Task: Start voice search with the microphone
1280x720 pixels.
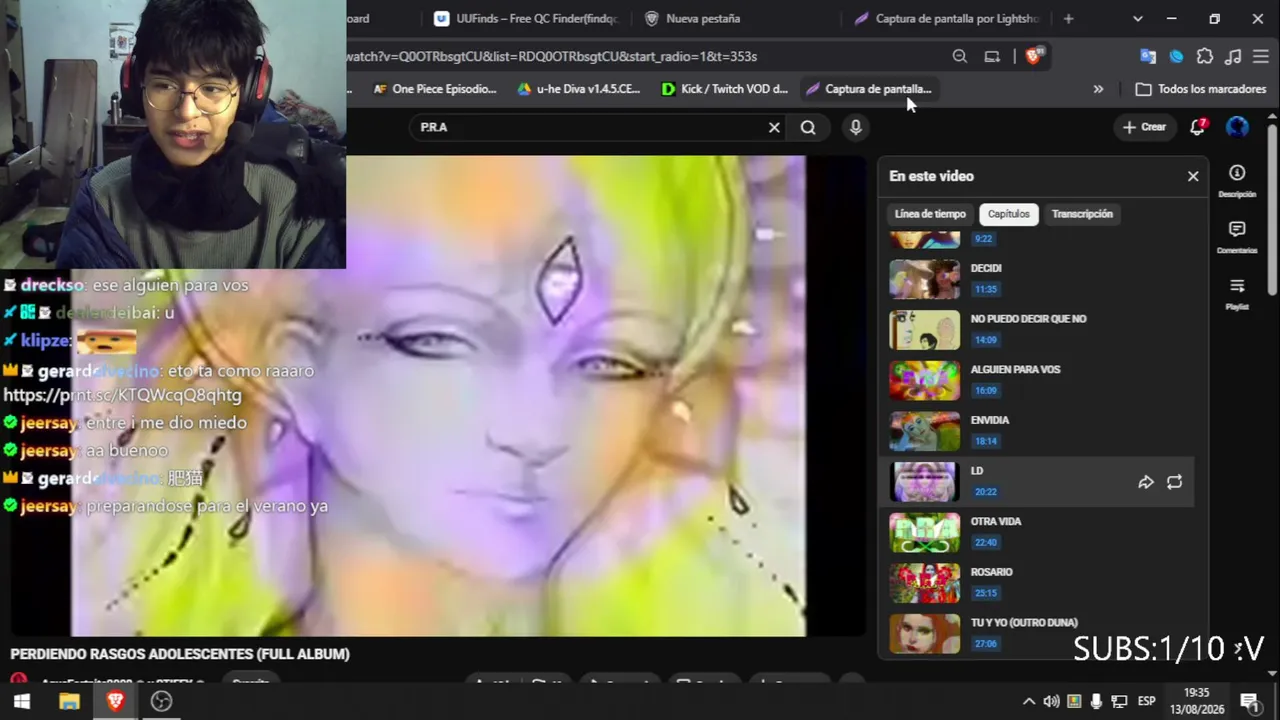Action: (x=855, y=127)
